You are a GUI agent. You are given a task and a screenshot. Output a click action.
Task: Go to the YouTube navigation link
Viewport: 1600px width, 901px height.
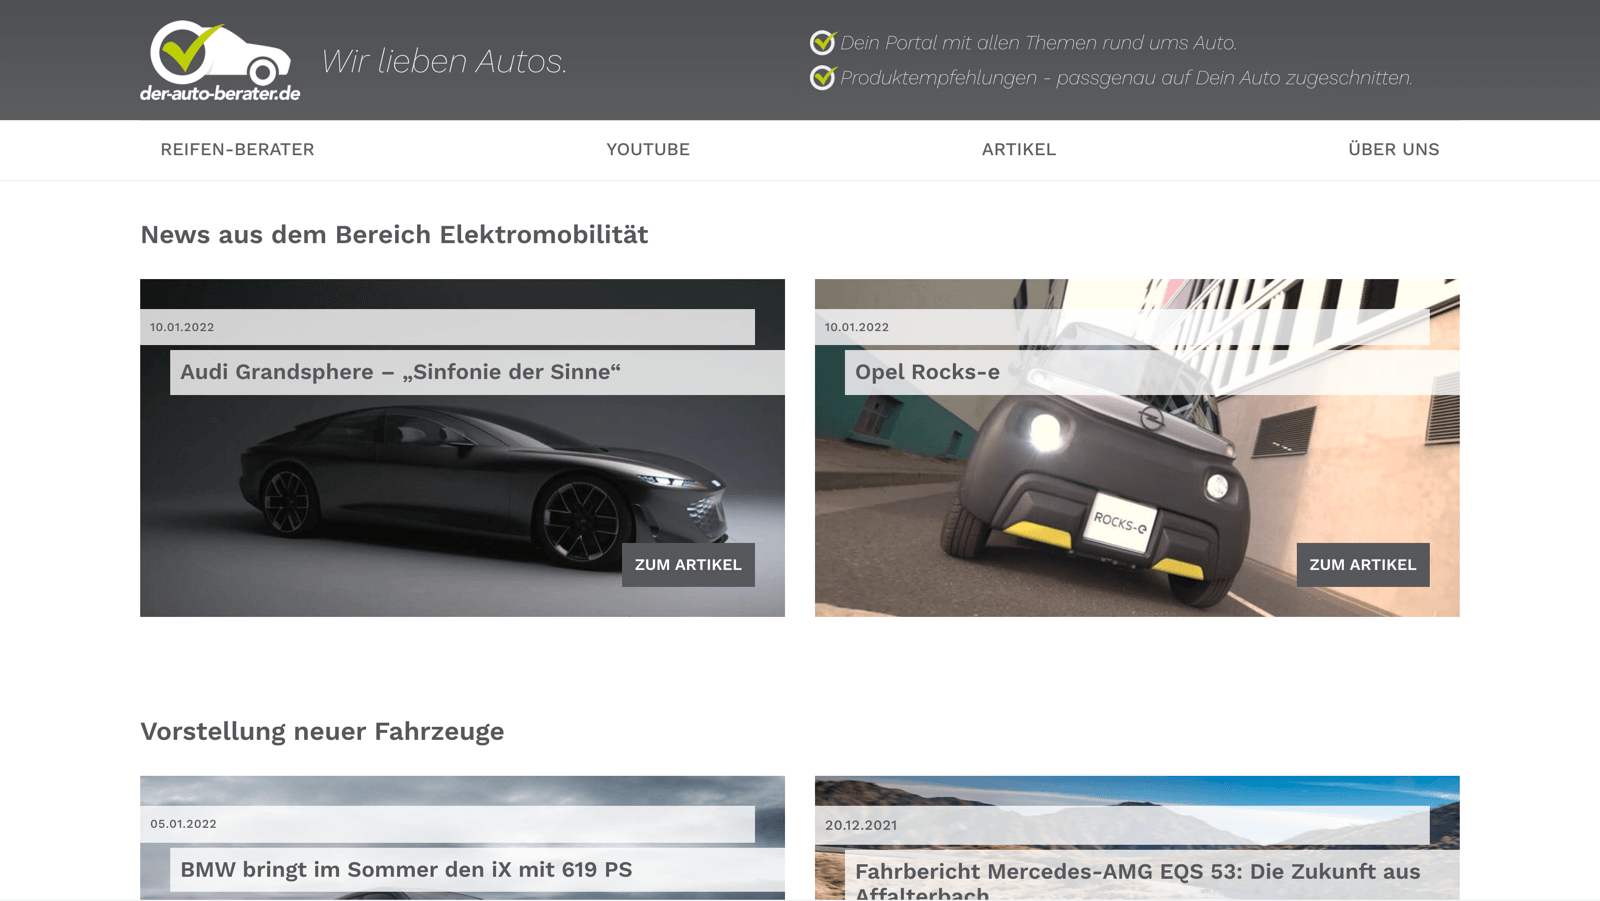tap(647, 150)
